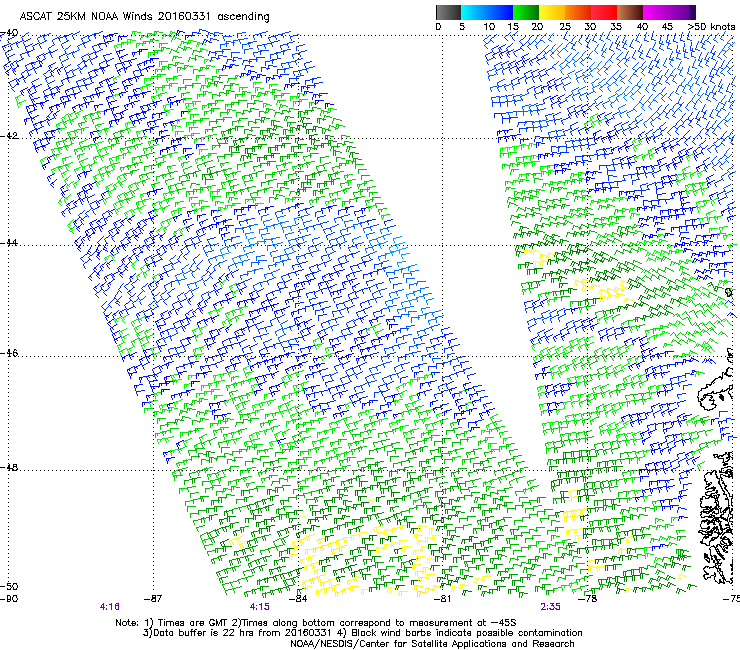Click the '20' label under the color bar
740x650 pixels.
click(537, 26)
